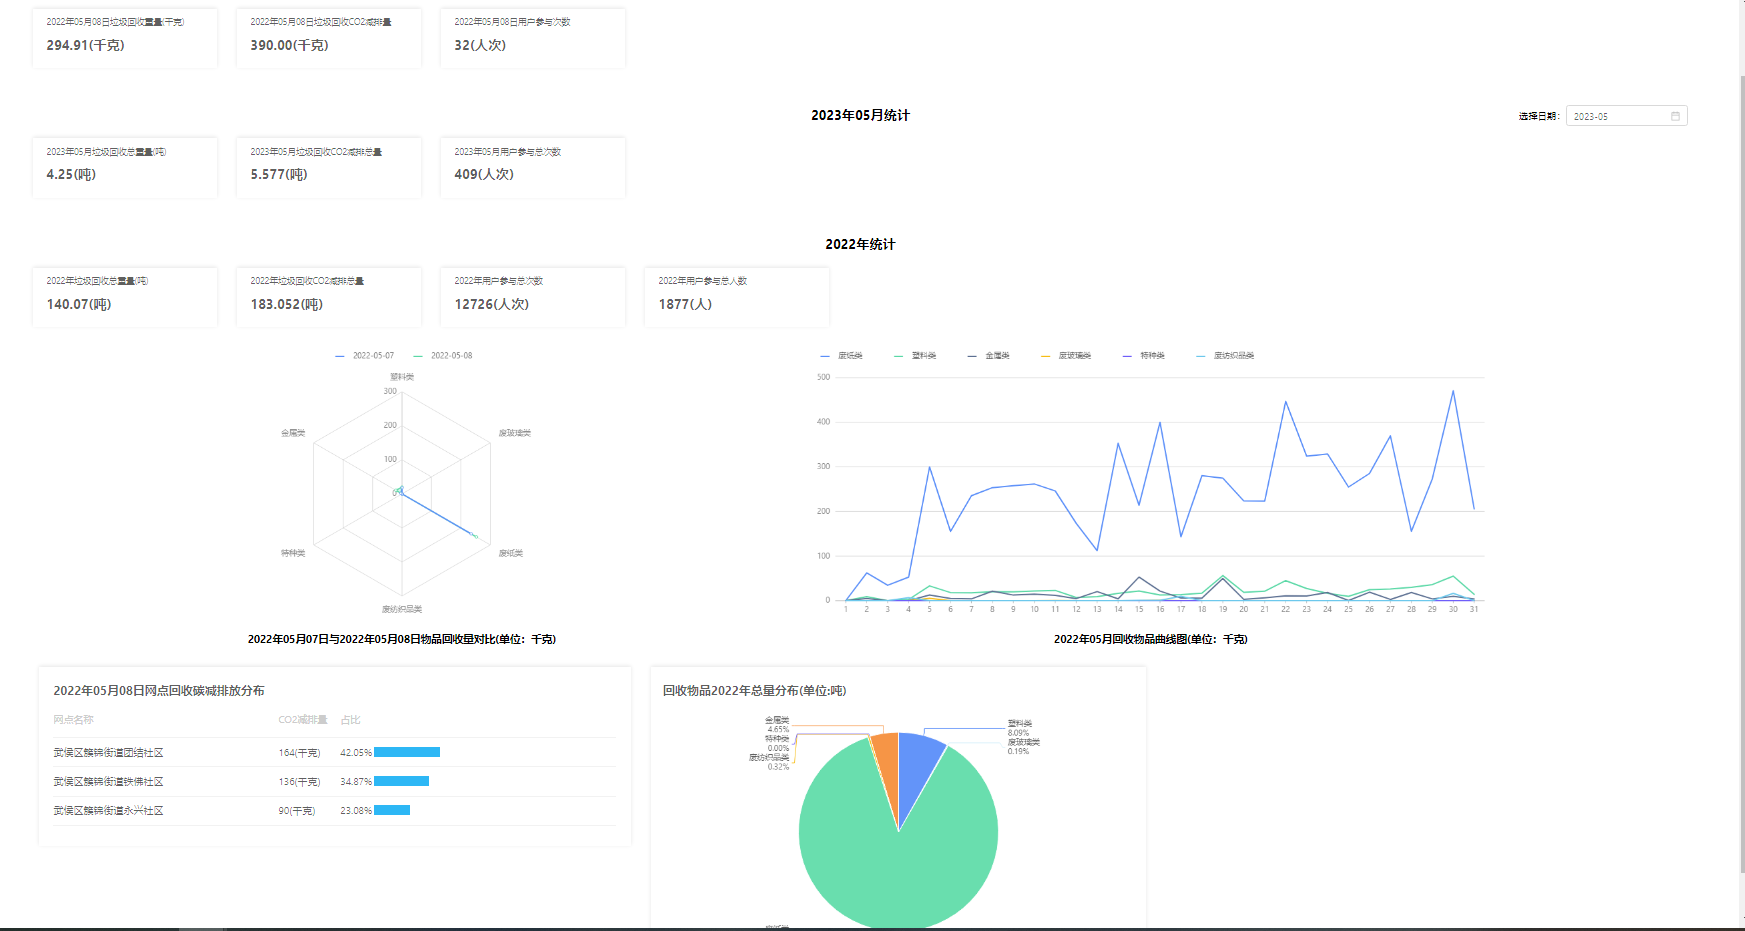Viewport: 1745px width, 931px height.
Task: Select the 12726(人次) yearly participation card
Action: tap(533, 297)
